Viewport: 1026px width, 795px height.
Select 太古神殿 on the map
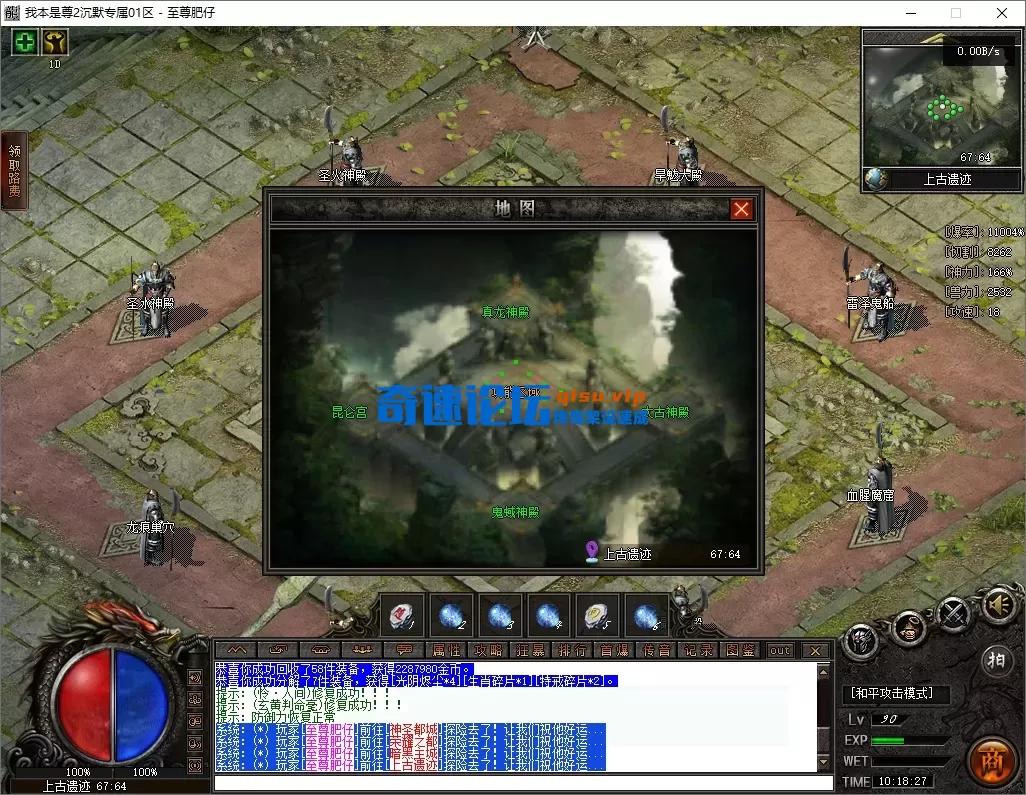[x=665, y=412]
